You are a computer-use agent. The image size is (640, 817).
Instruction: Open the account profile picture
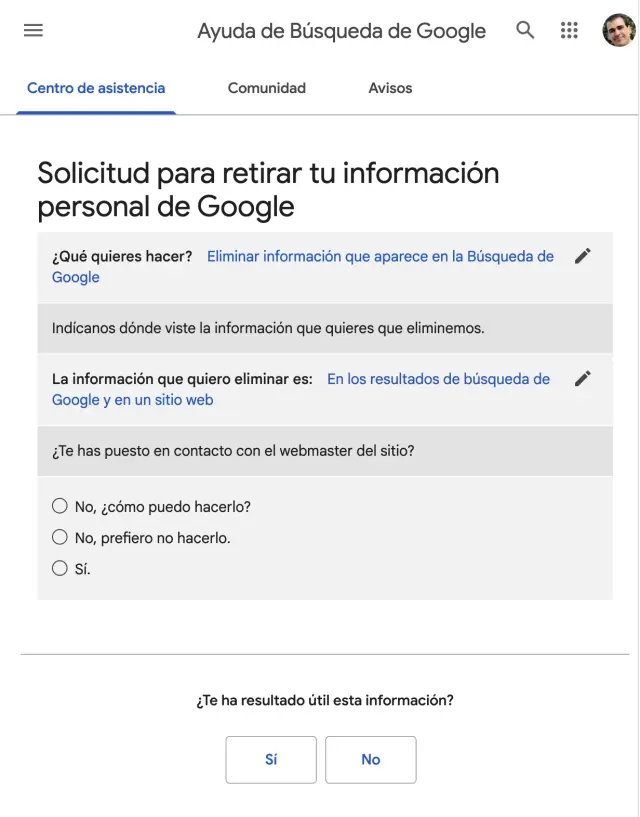coord(618,30)
